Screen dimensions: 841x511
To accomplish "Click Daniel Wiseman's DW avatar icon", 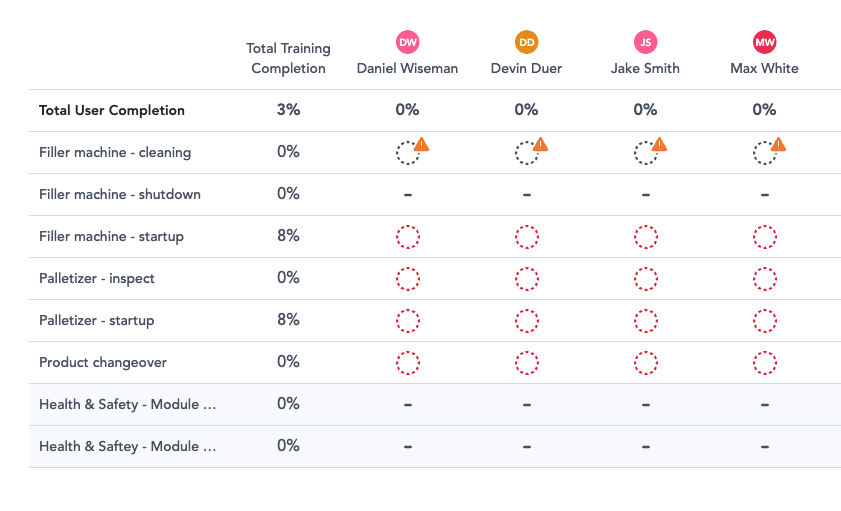I will coord(408,42).
